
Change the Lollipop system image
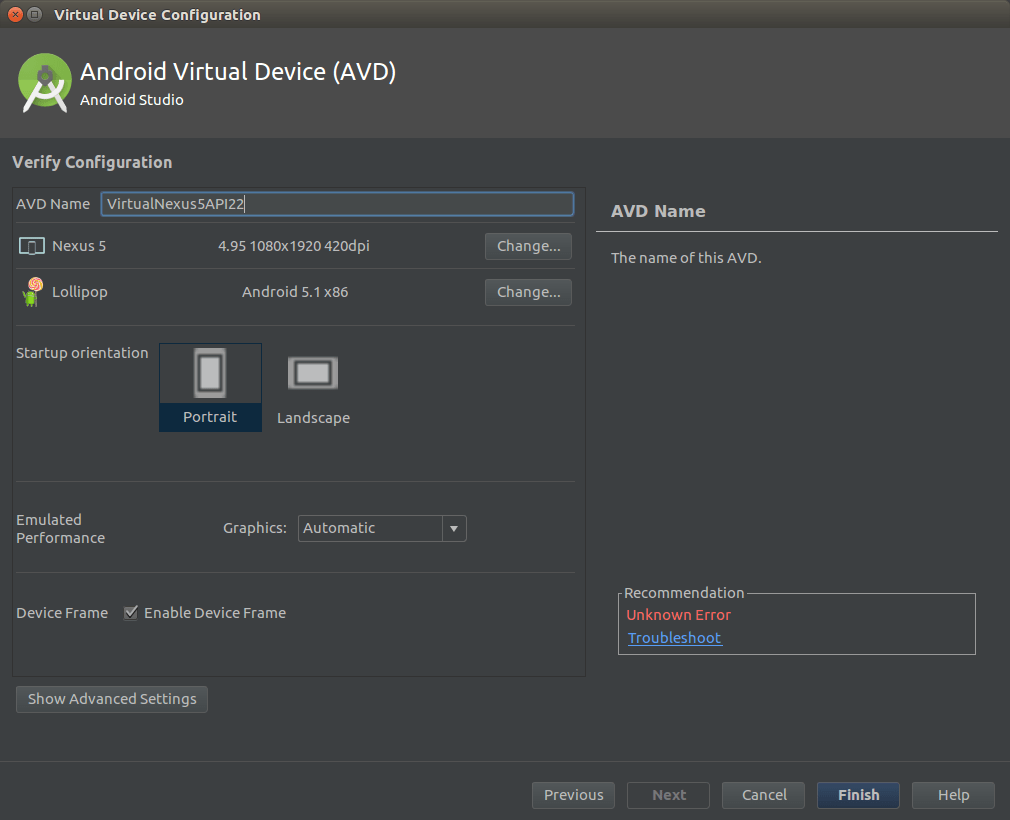click(528, 292)
